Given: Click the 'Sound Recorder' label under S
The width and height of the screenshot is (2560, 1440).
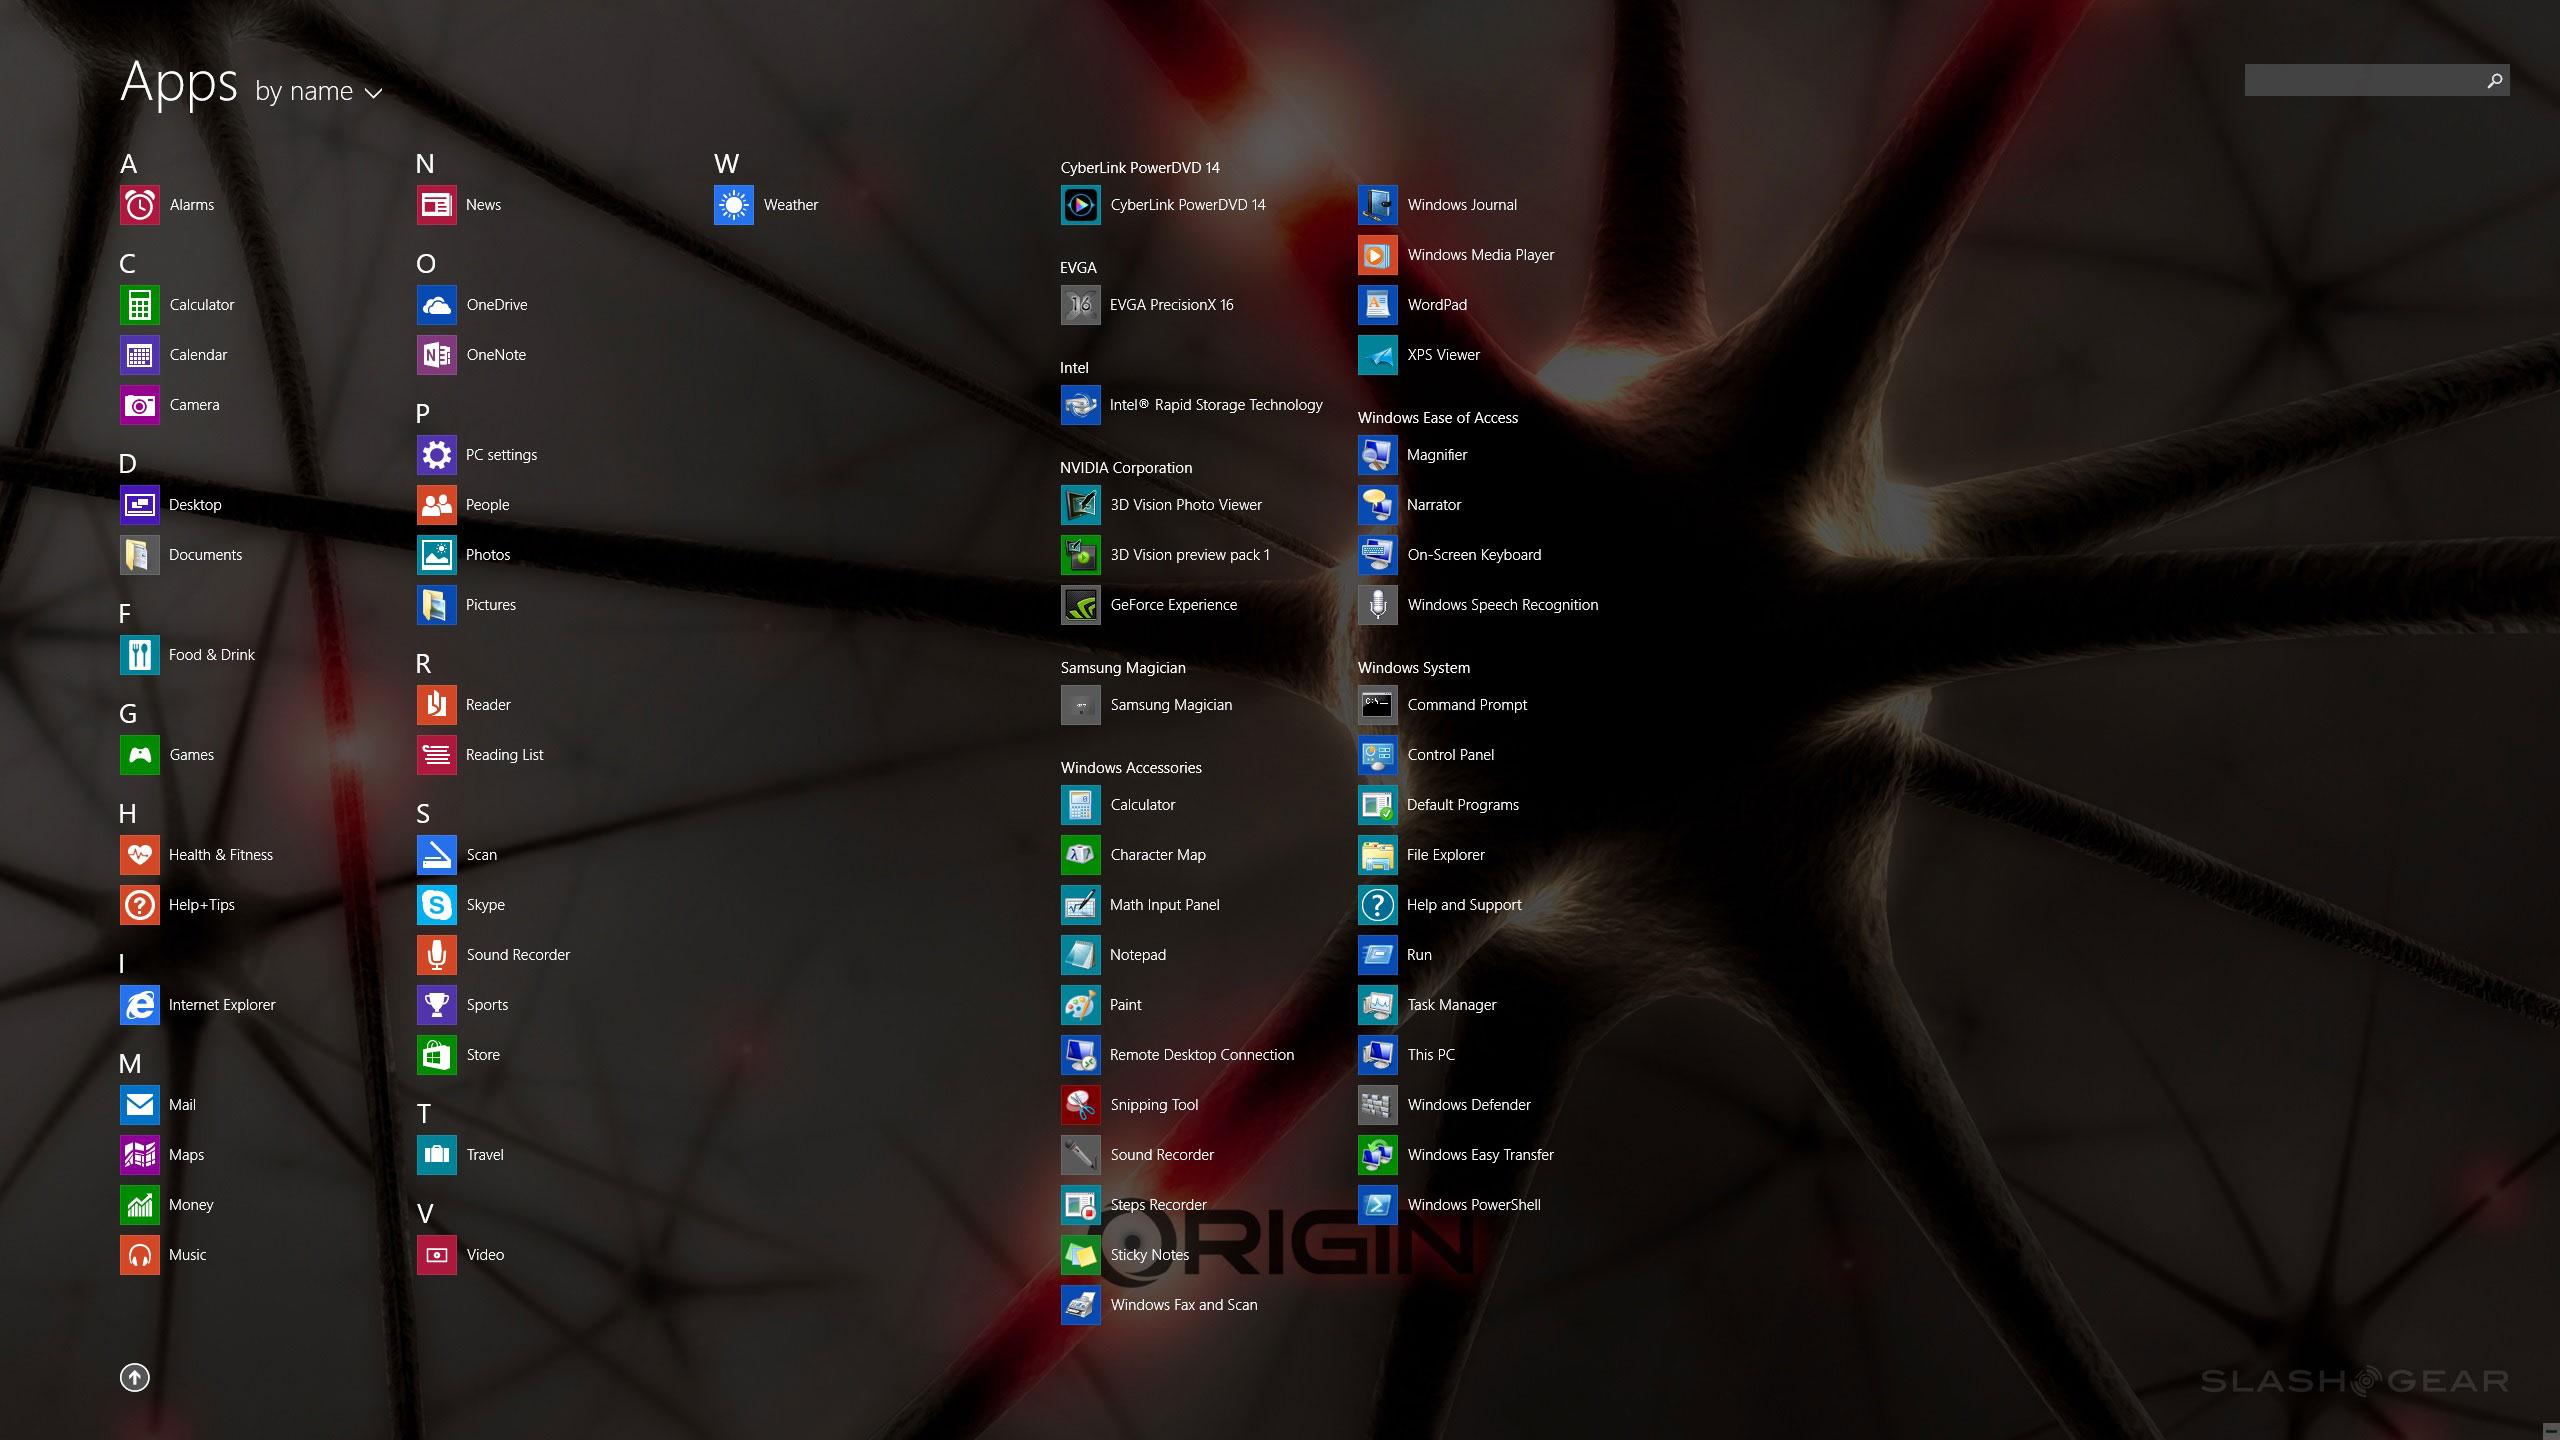Looking at the screenshot, I should pos(518,955).
